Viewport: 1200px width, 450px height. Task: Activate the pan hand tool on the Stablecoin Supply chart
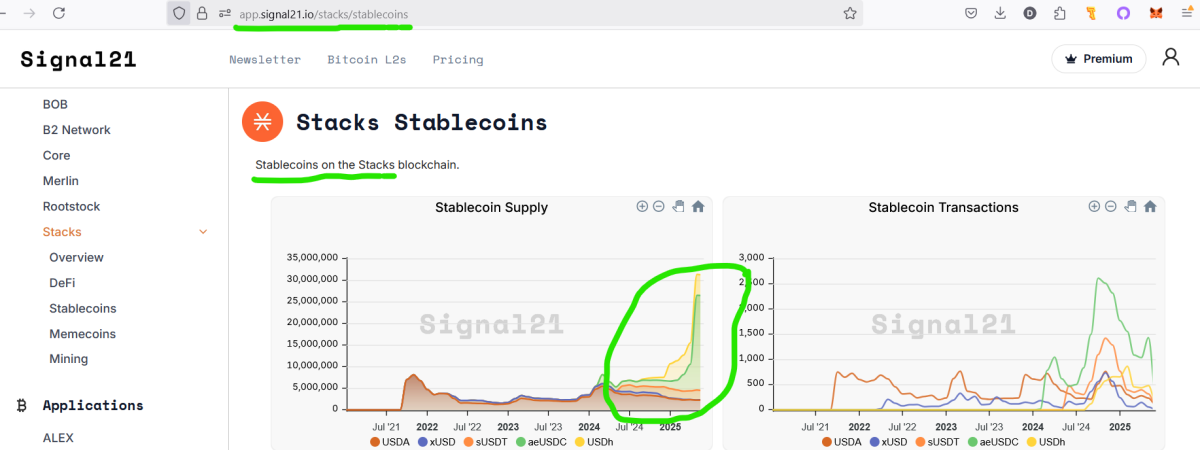tap(679, 206)
